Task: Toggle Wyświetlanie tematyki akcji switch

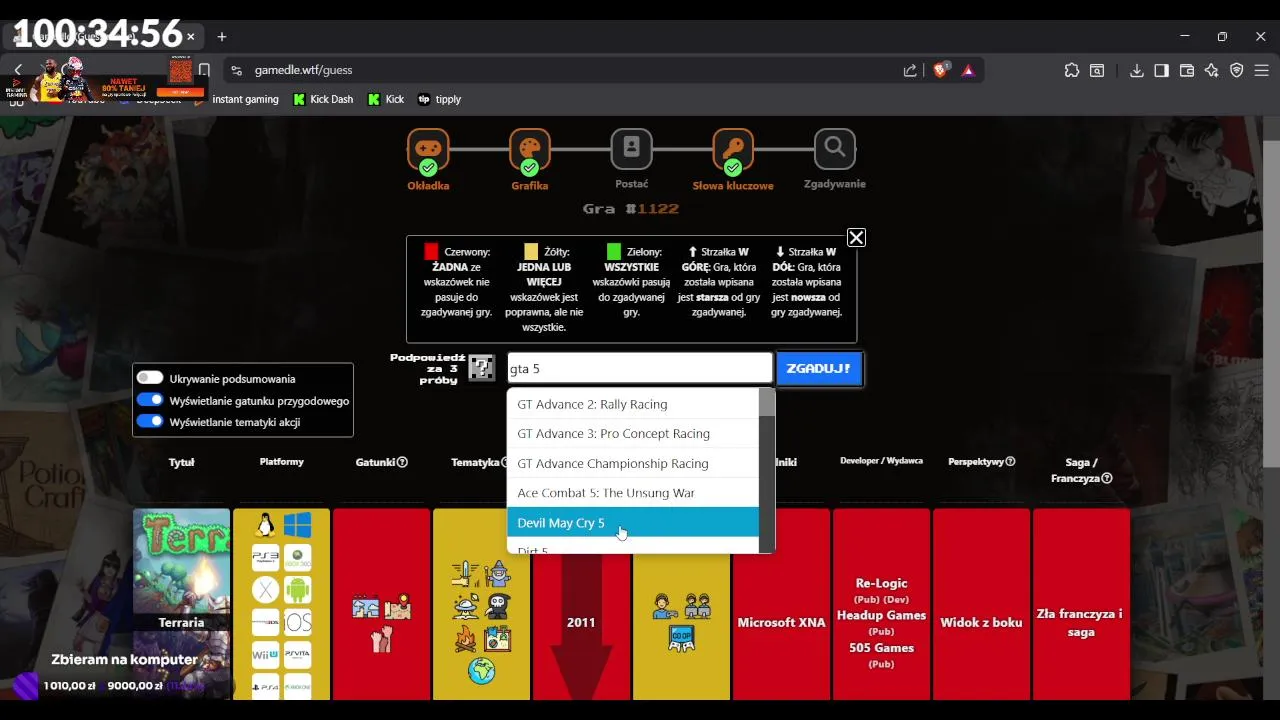Action: 150,421
